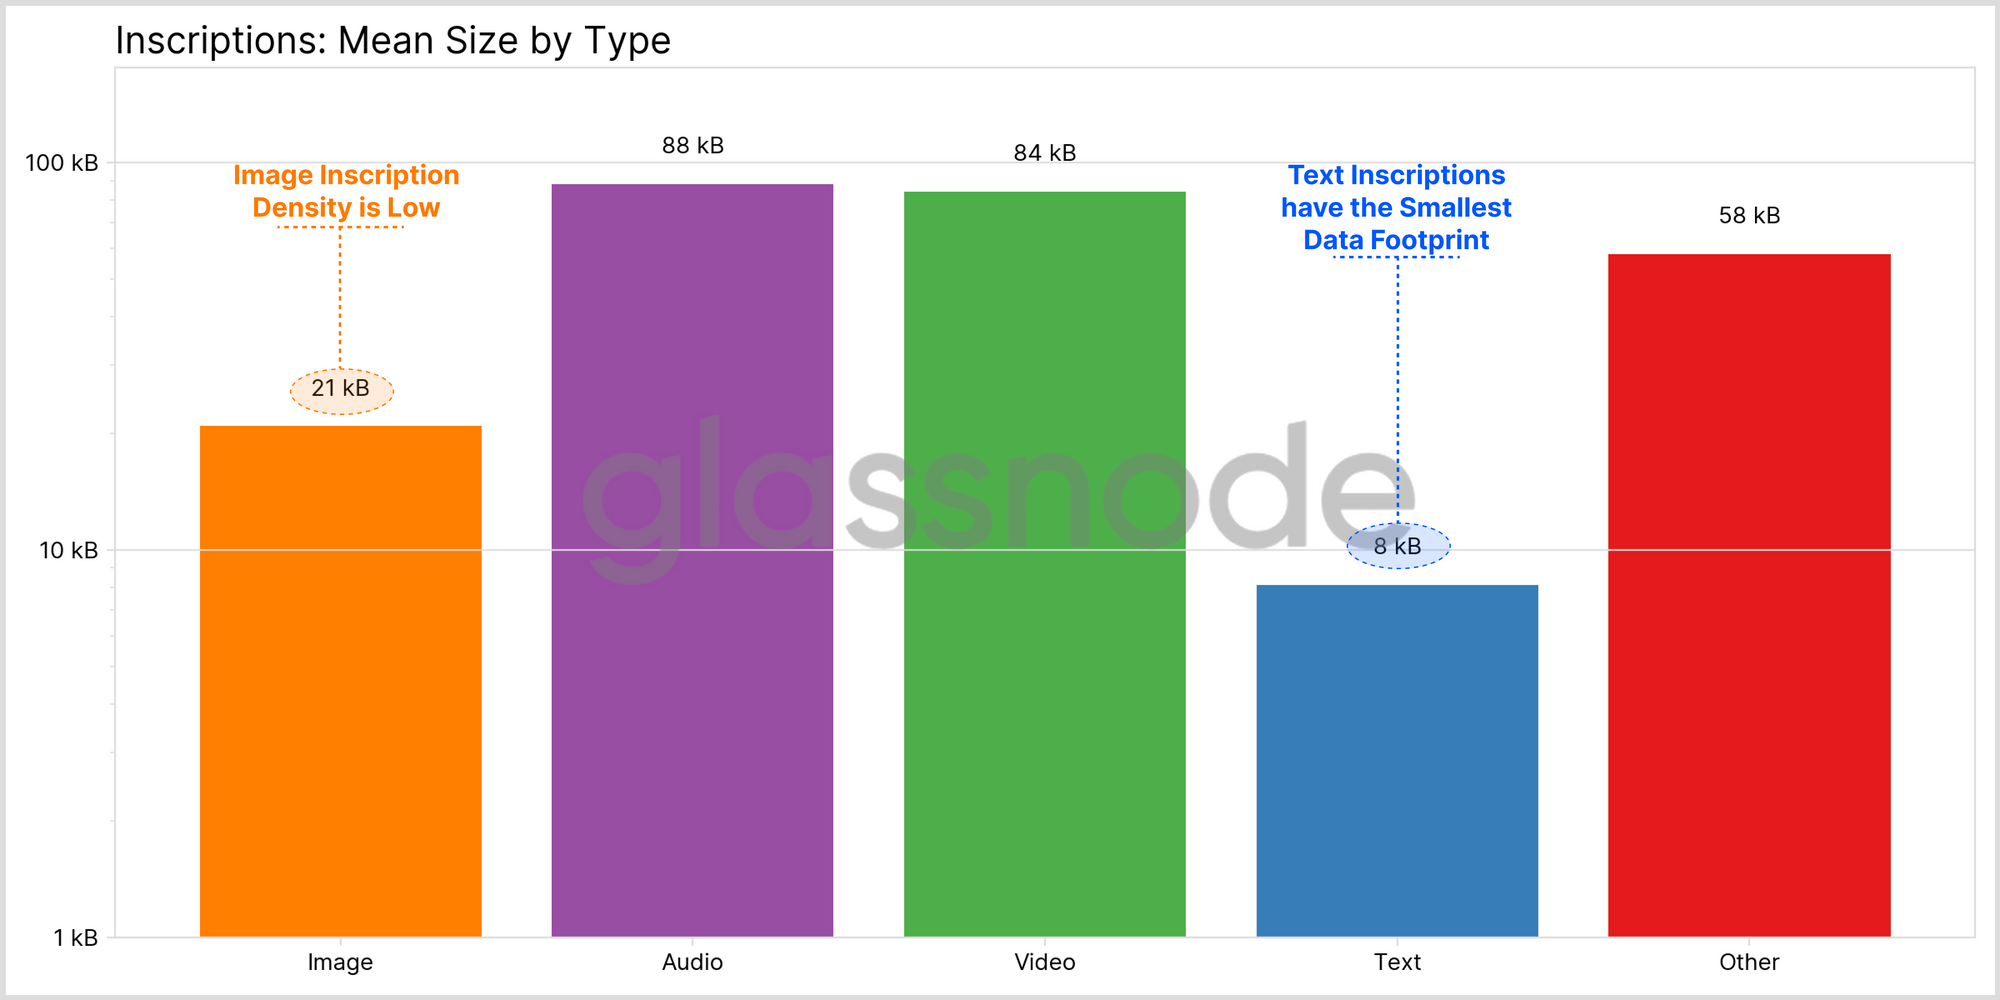Click the 1 kB axis label
Screen dimensions: 2000x1000
(x=76, y=938)
